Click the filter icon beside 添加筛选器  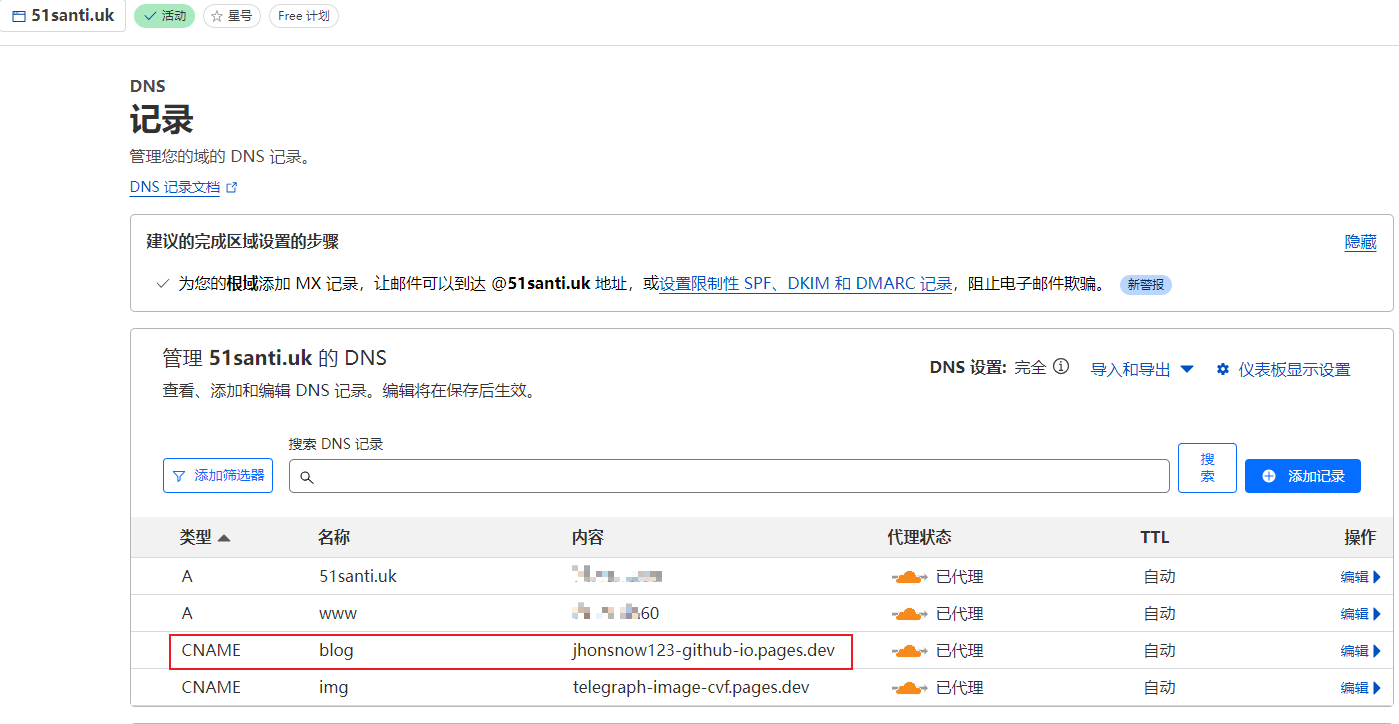point(178,475)
